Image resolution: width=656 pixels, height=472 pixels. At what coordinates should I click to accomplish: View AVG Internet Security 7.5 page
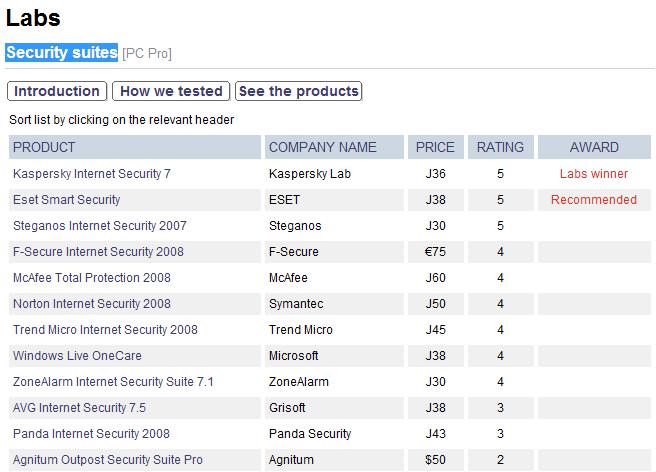(x=79, y=408)
